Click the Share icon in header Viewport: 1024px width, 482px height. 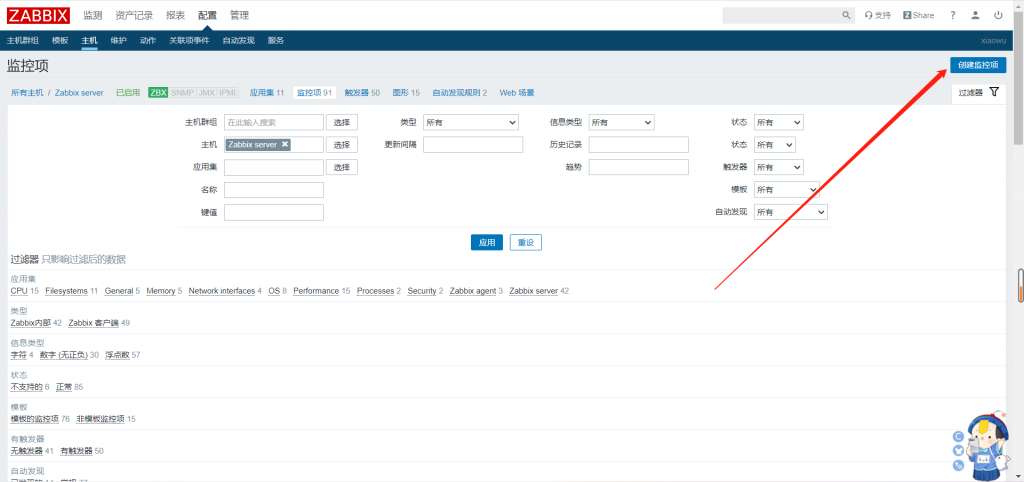pyautogui.click(x=918, y=15)
